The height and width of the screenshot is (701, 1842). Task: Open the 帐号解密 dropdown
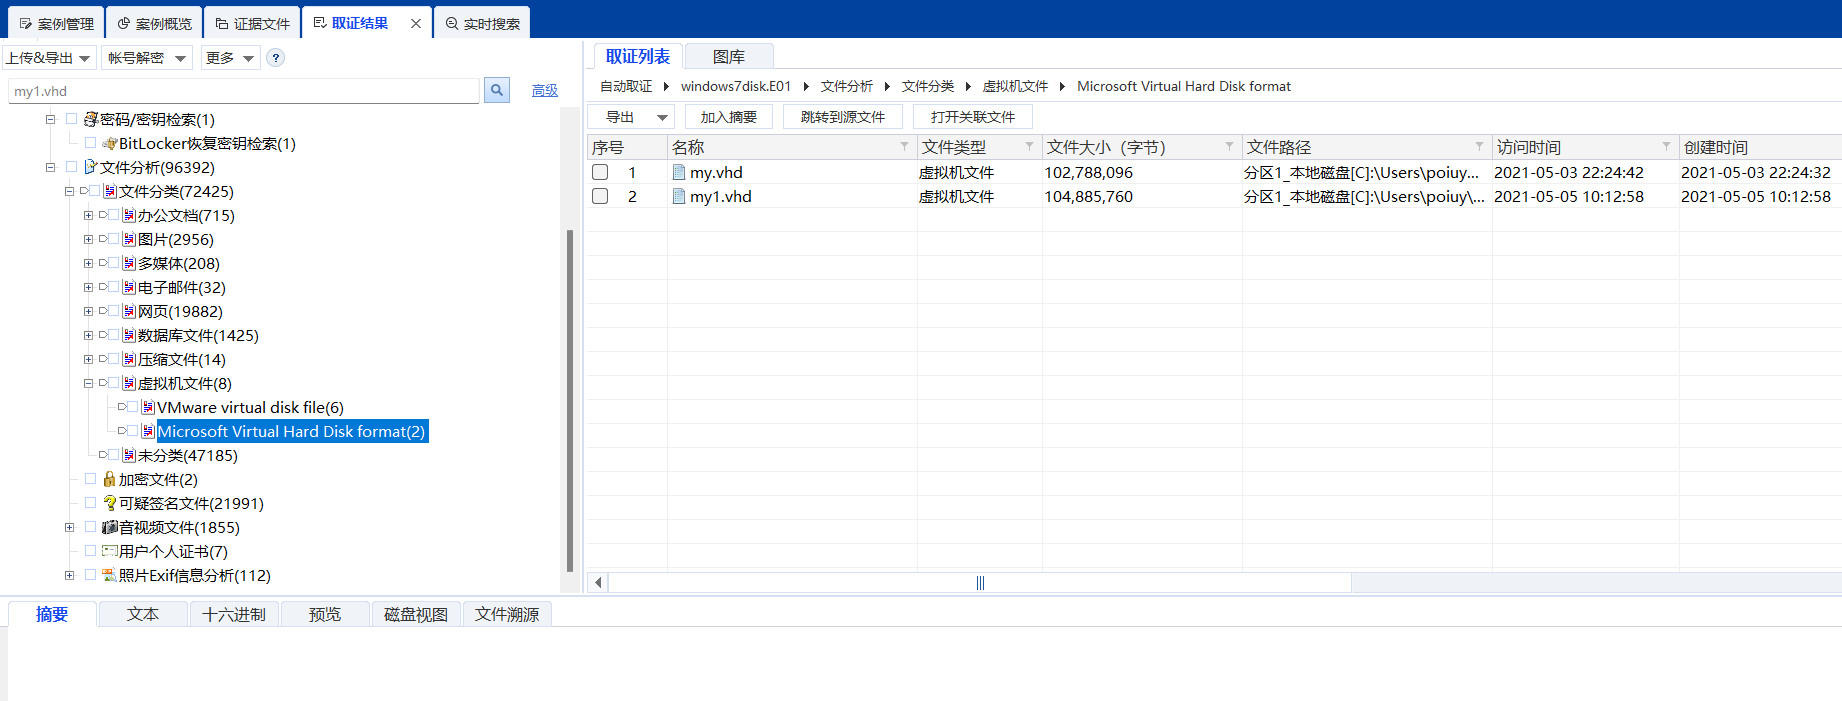[x=147, y=58]
